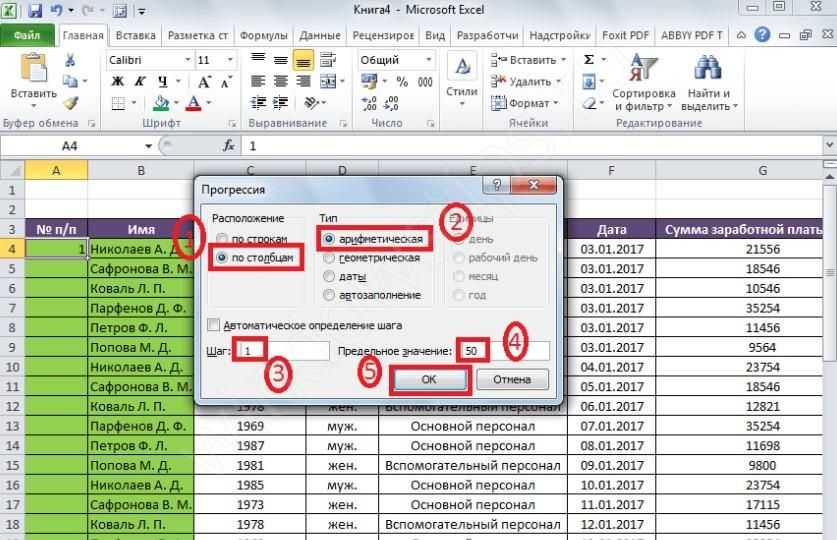Screen dimensions: 837x540
Task: Click the AutoSum sigma icon
Action: [589, 60]
